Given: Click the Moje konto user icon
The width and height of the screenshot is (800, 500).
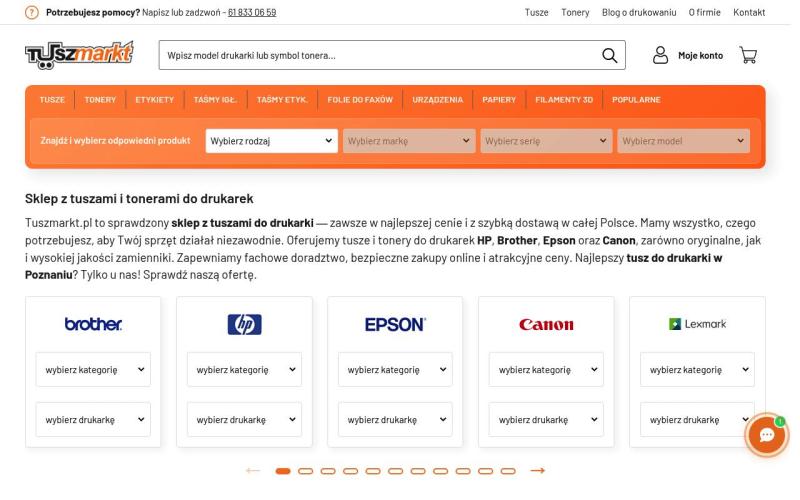Looking at the screenshot, I should [x=661, y=55].
